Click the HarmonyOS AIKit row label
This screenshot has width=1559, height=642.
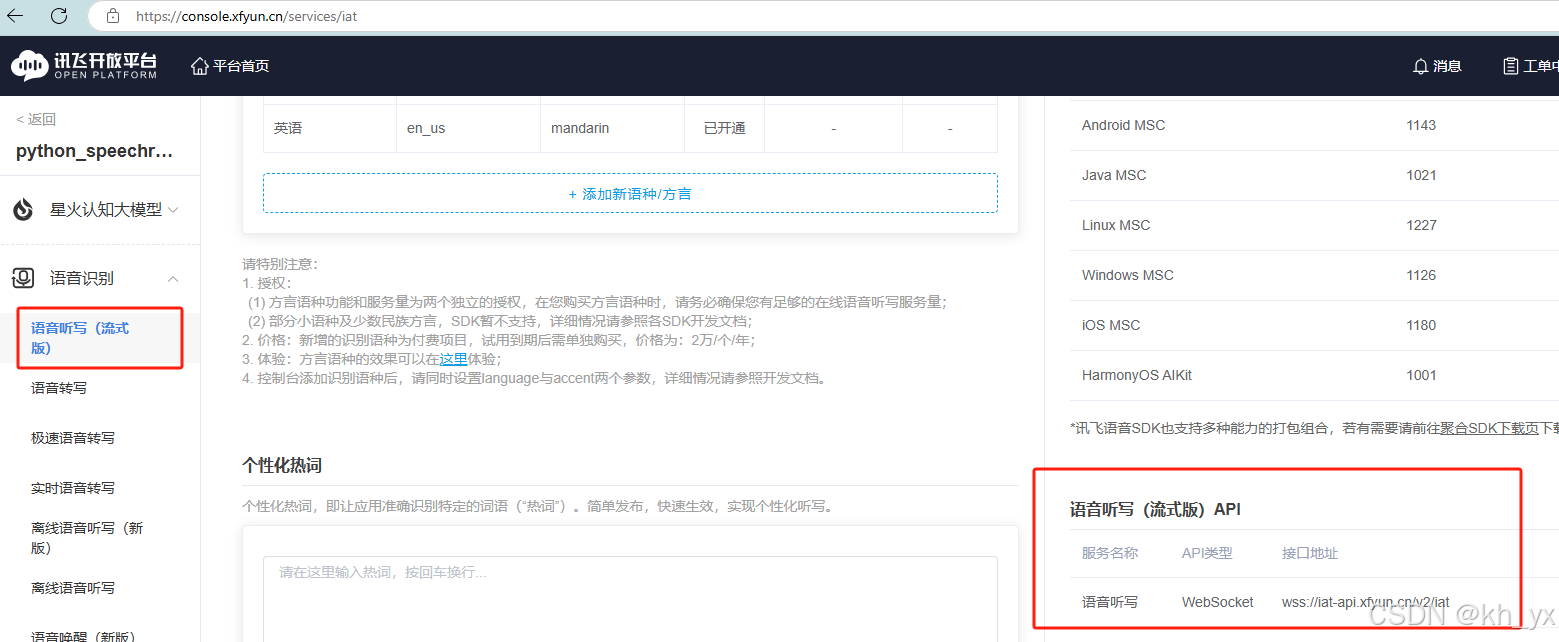[x=1137, y=375]
